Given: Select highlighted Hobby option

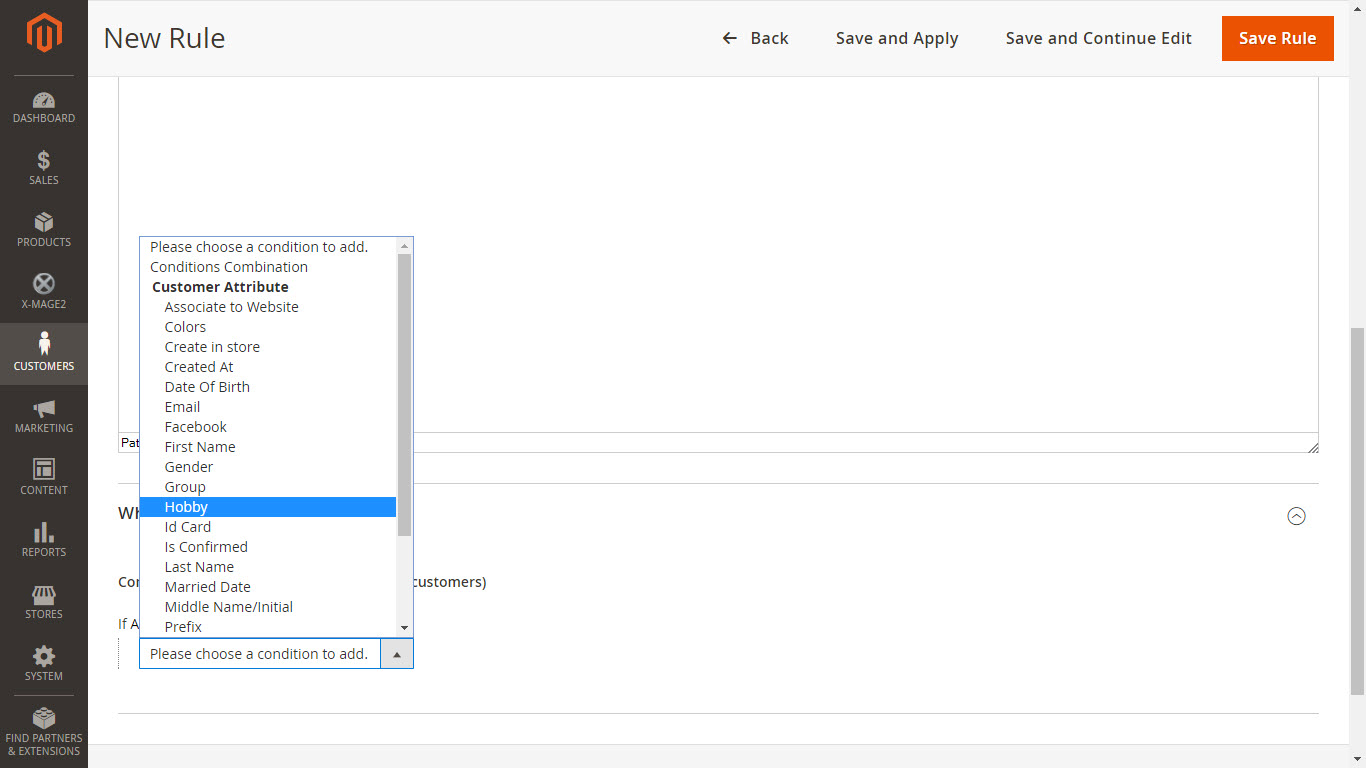Looking at the screenshot, I should [x=268, y=507].
